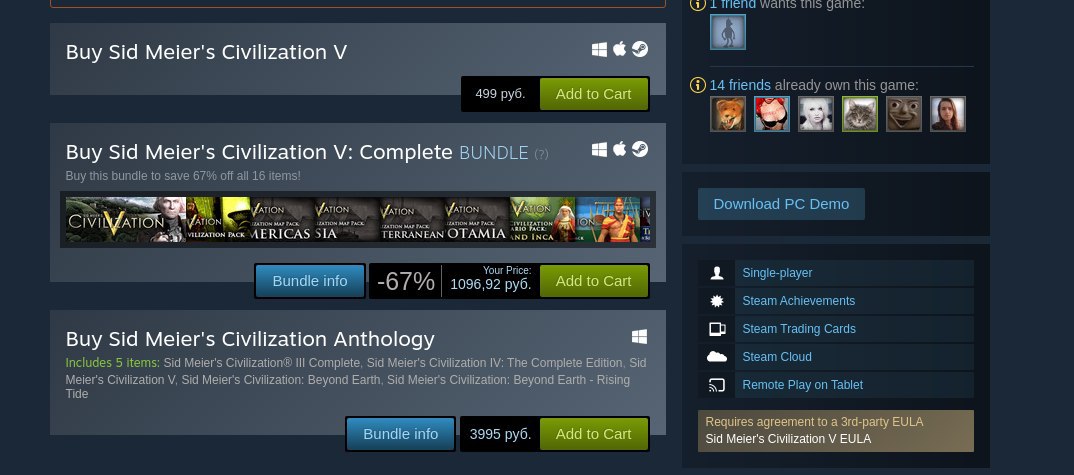Screen dimensions: 1074x475
Task: Click the Steam Cloud icon
Action: tap(716, 357)
